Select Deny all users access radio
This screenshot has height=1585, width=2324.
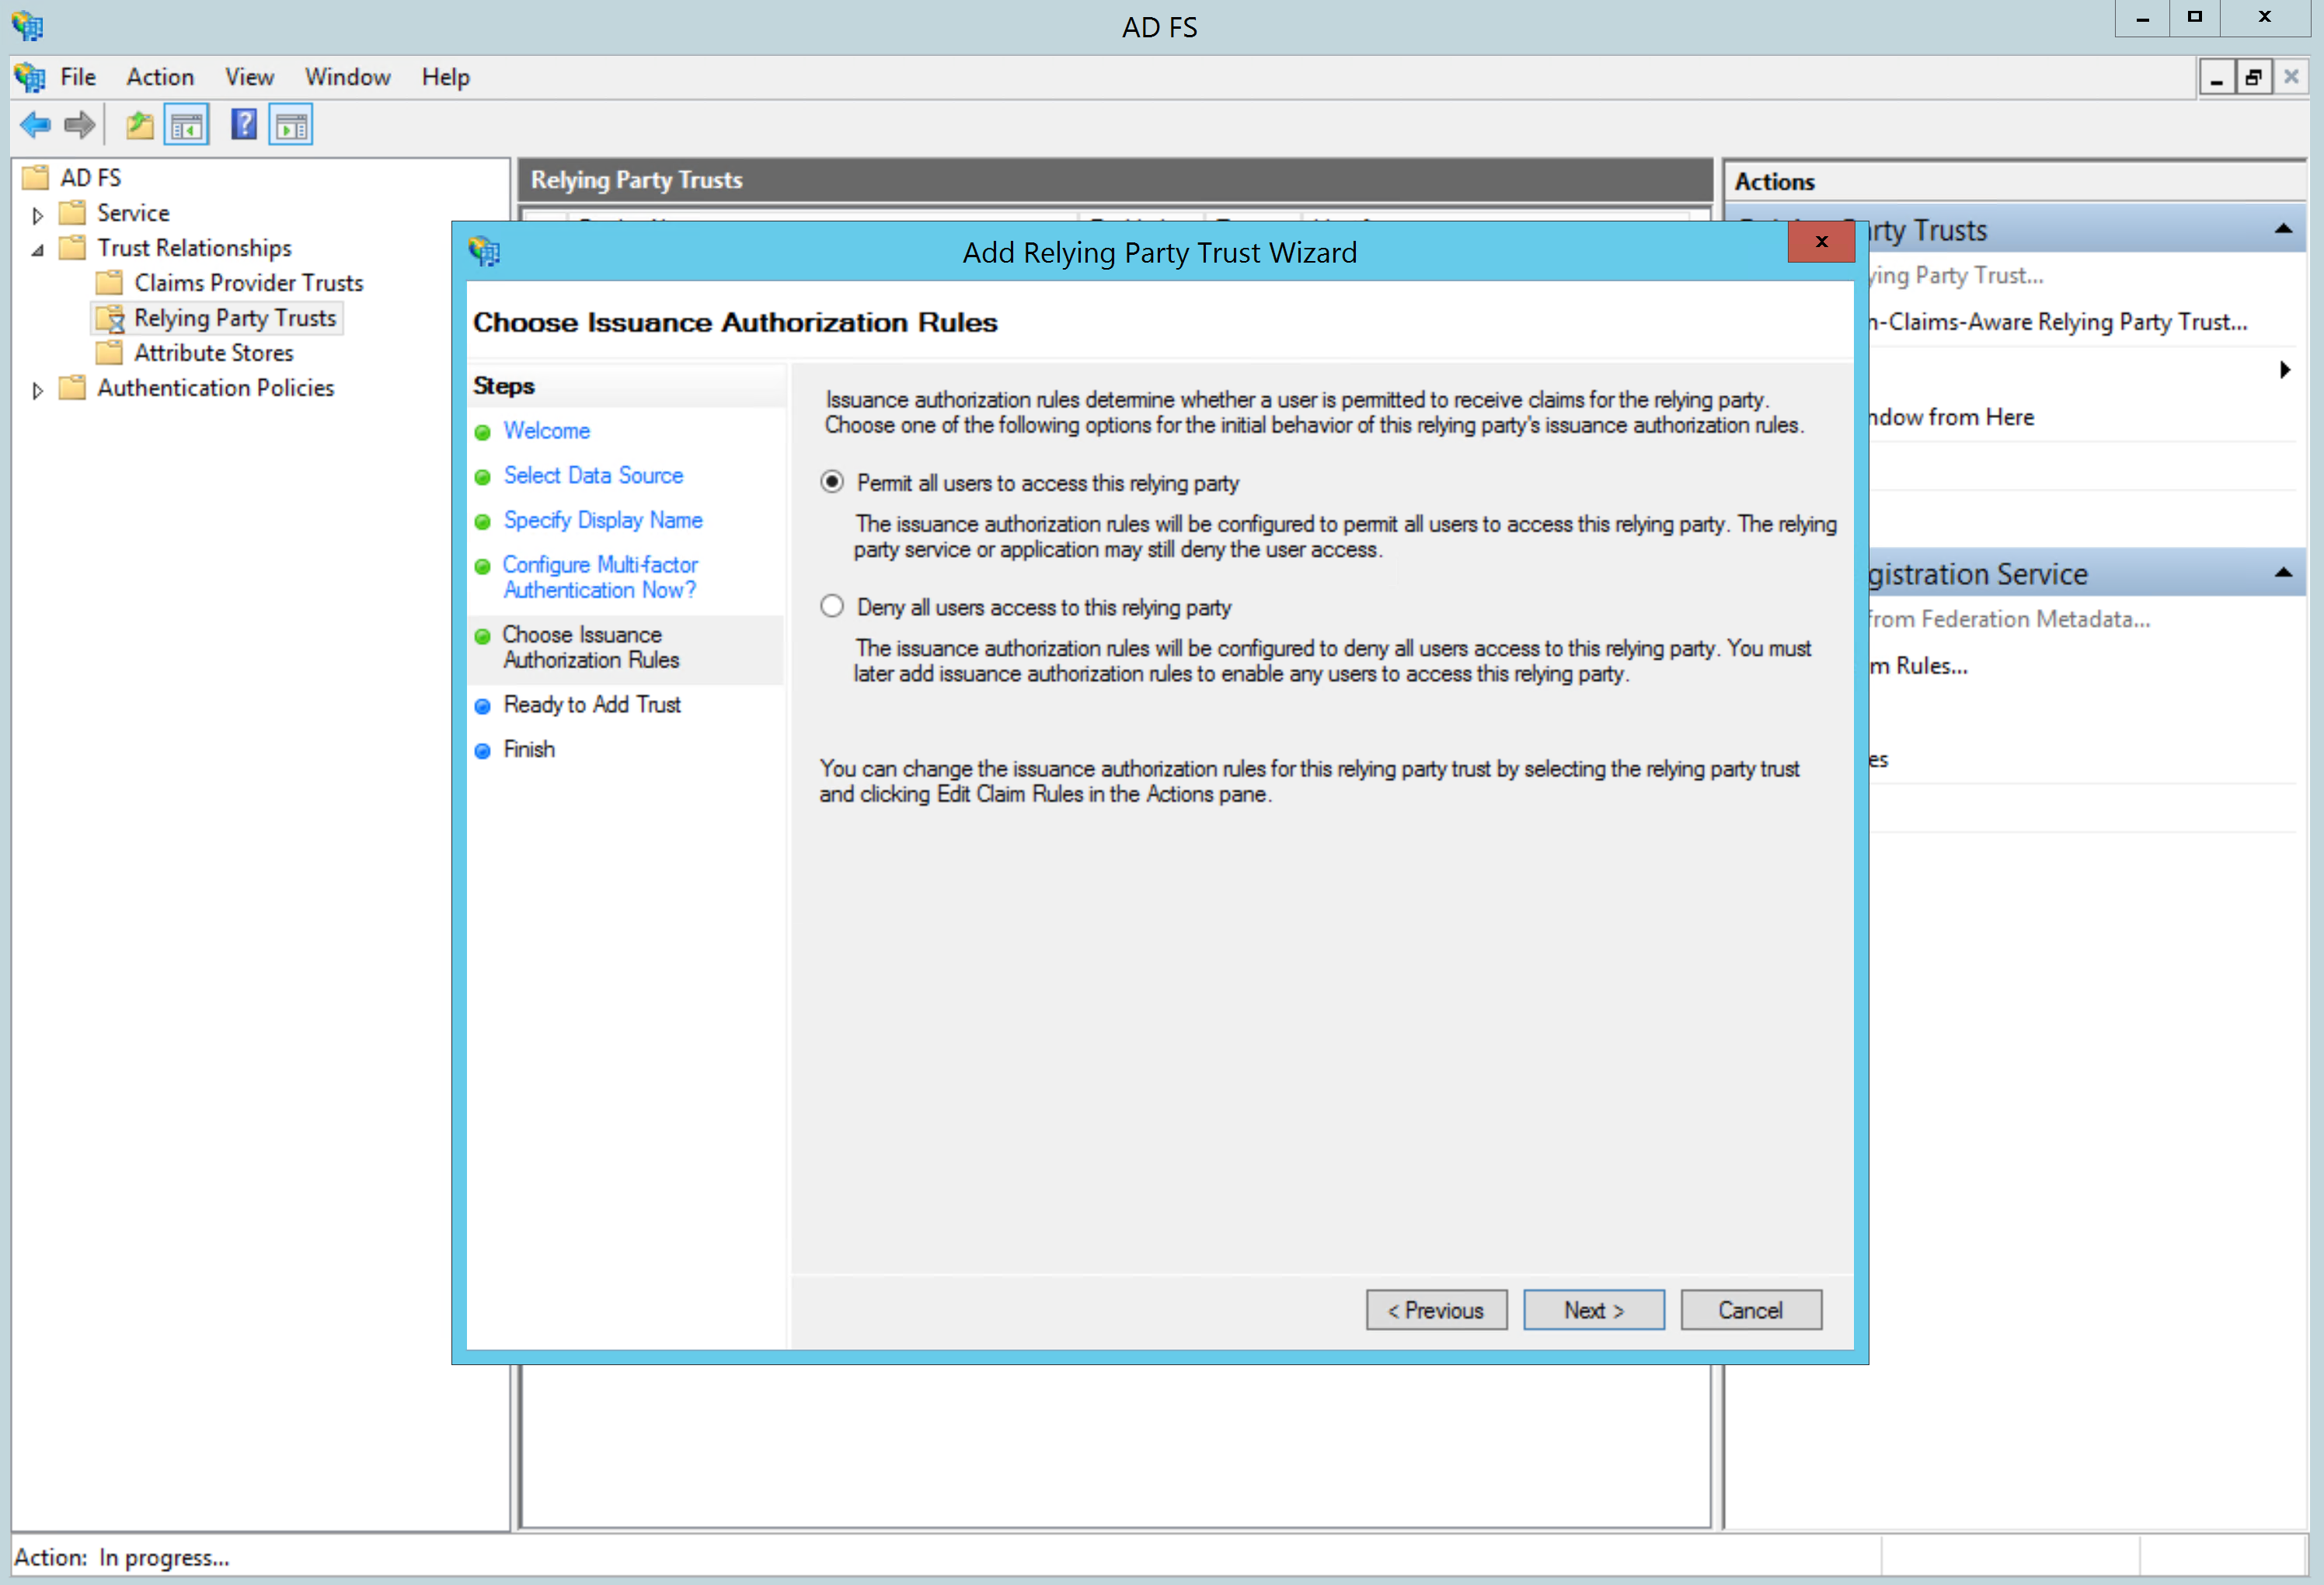pos(832,607)
